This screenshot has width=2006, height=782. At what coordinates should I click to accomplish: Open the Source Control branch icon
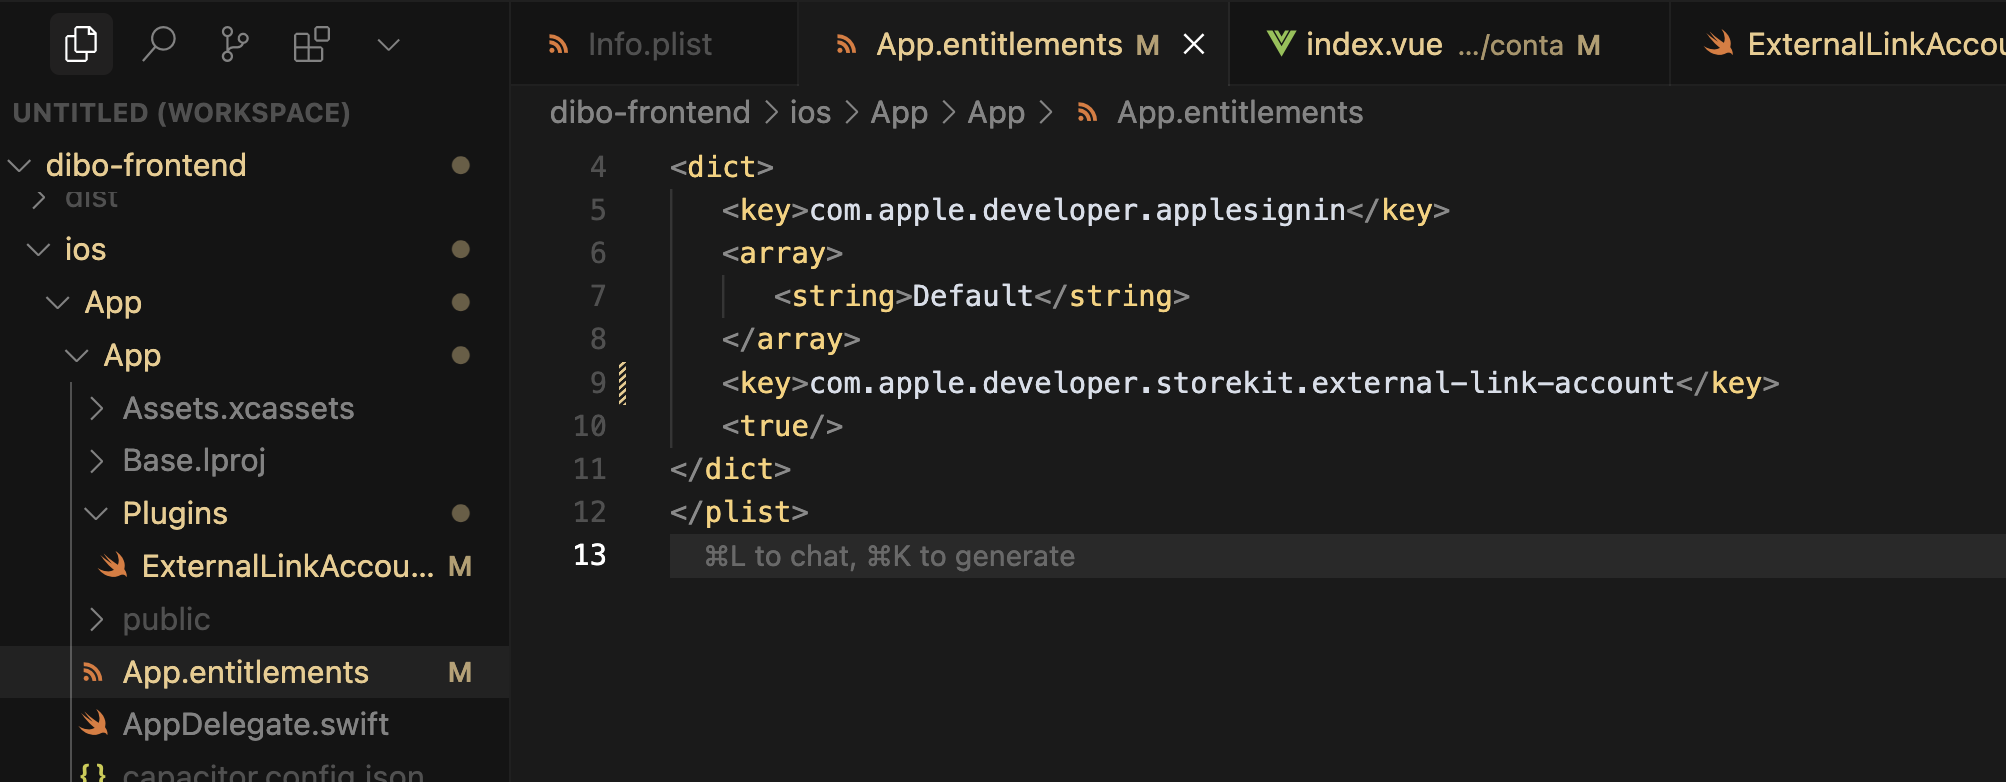click(234, 45)
